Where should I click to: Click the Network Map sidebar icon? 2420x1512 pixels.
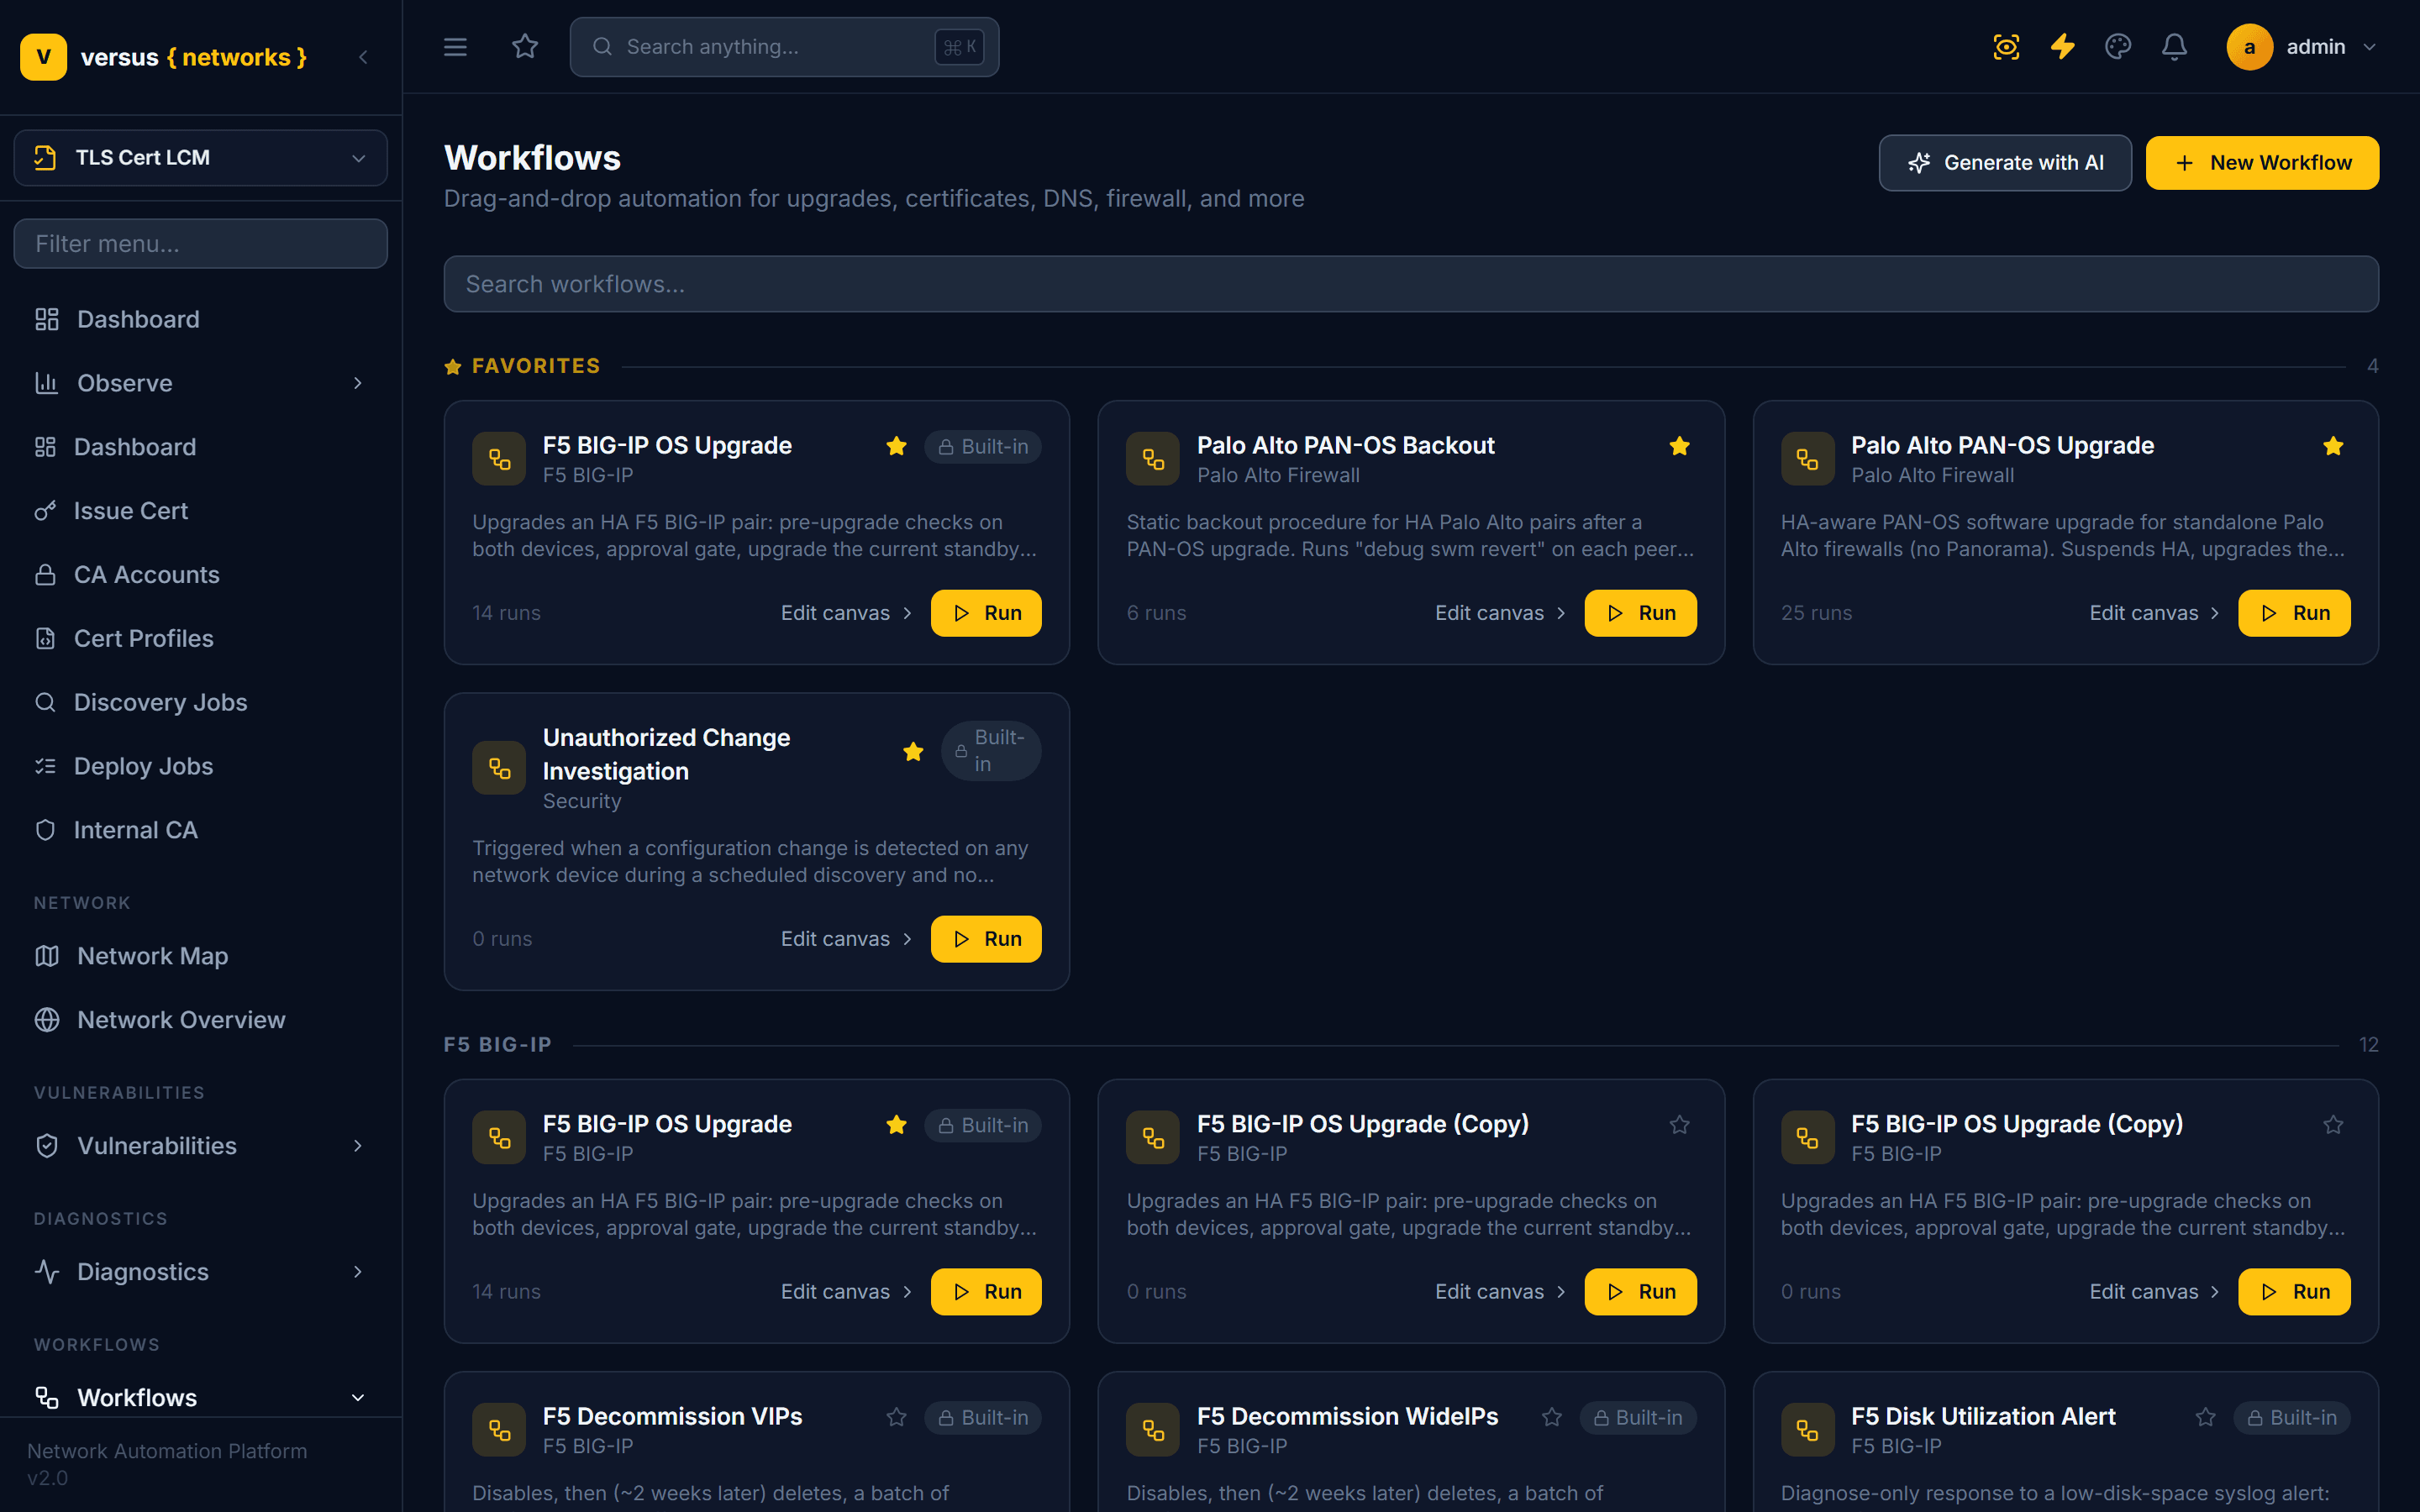pyautogui.click(x=47, y=956)
